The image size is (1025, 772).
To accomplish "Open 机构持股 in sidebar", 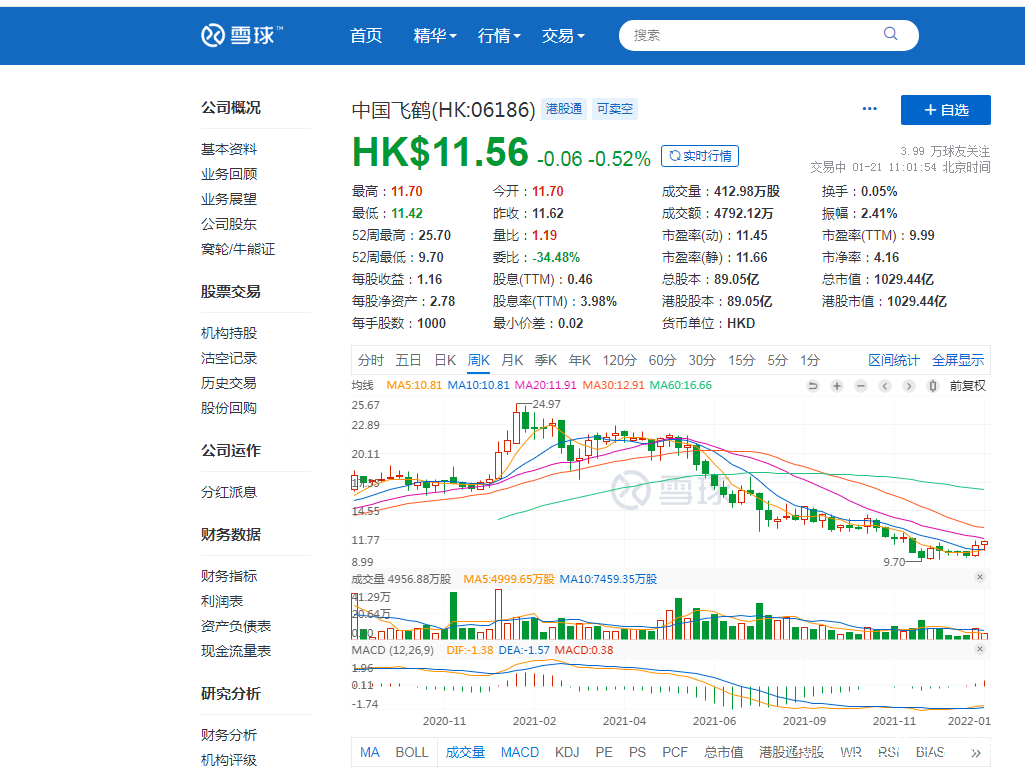I will point(229,333).
